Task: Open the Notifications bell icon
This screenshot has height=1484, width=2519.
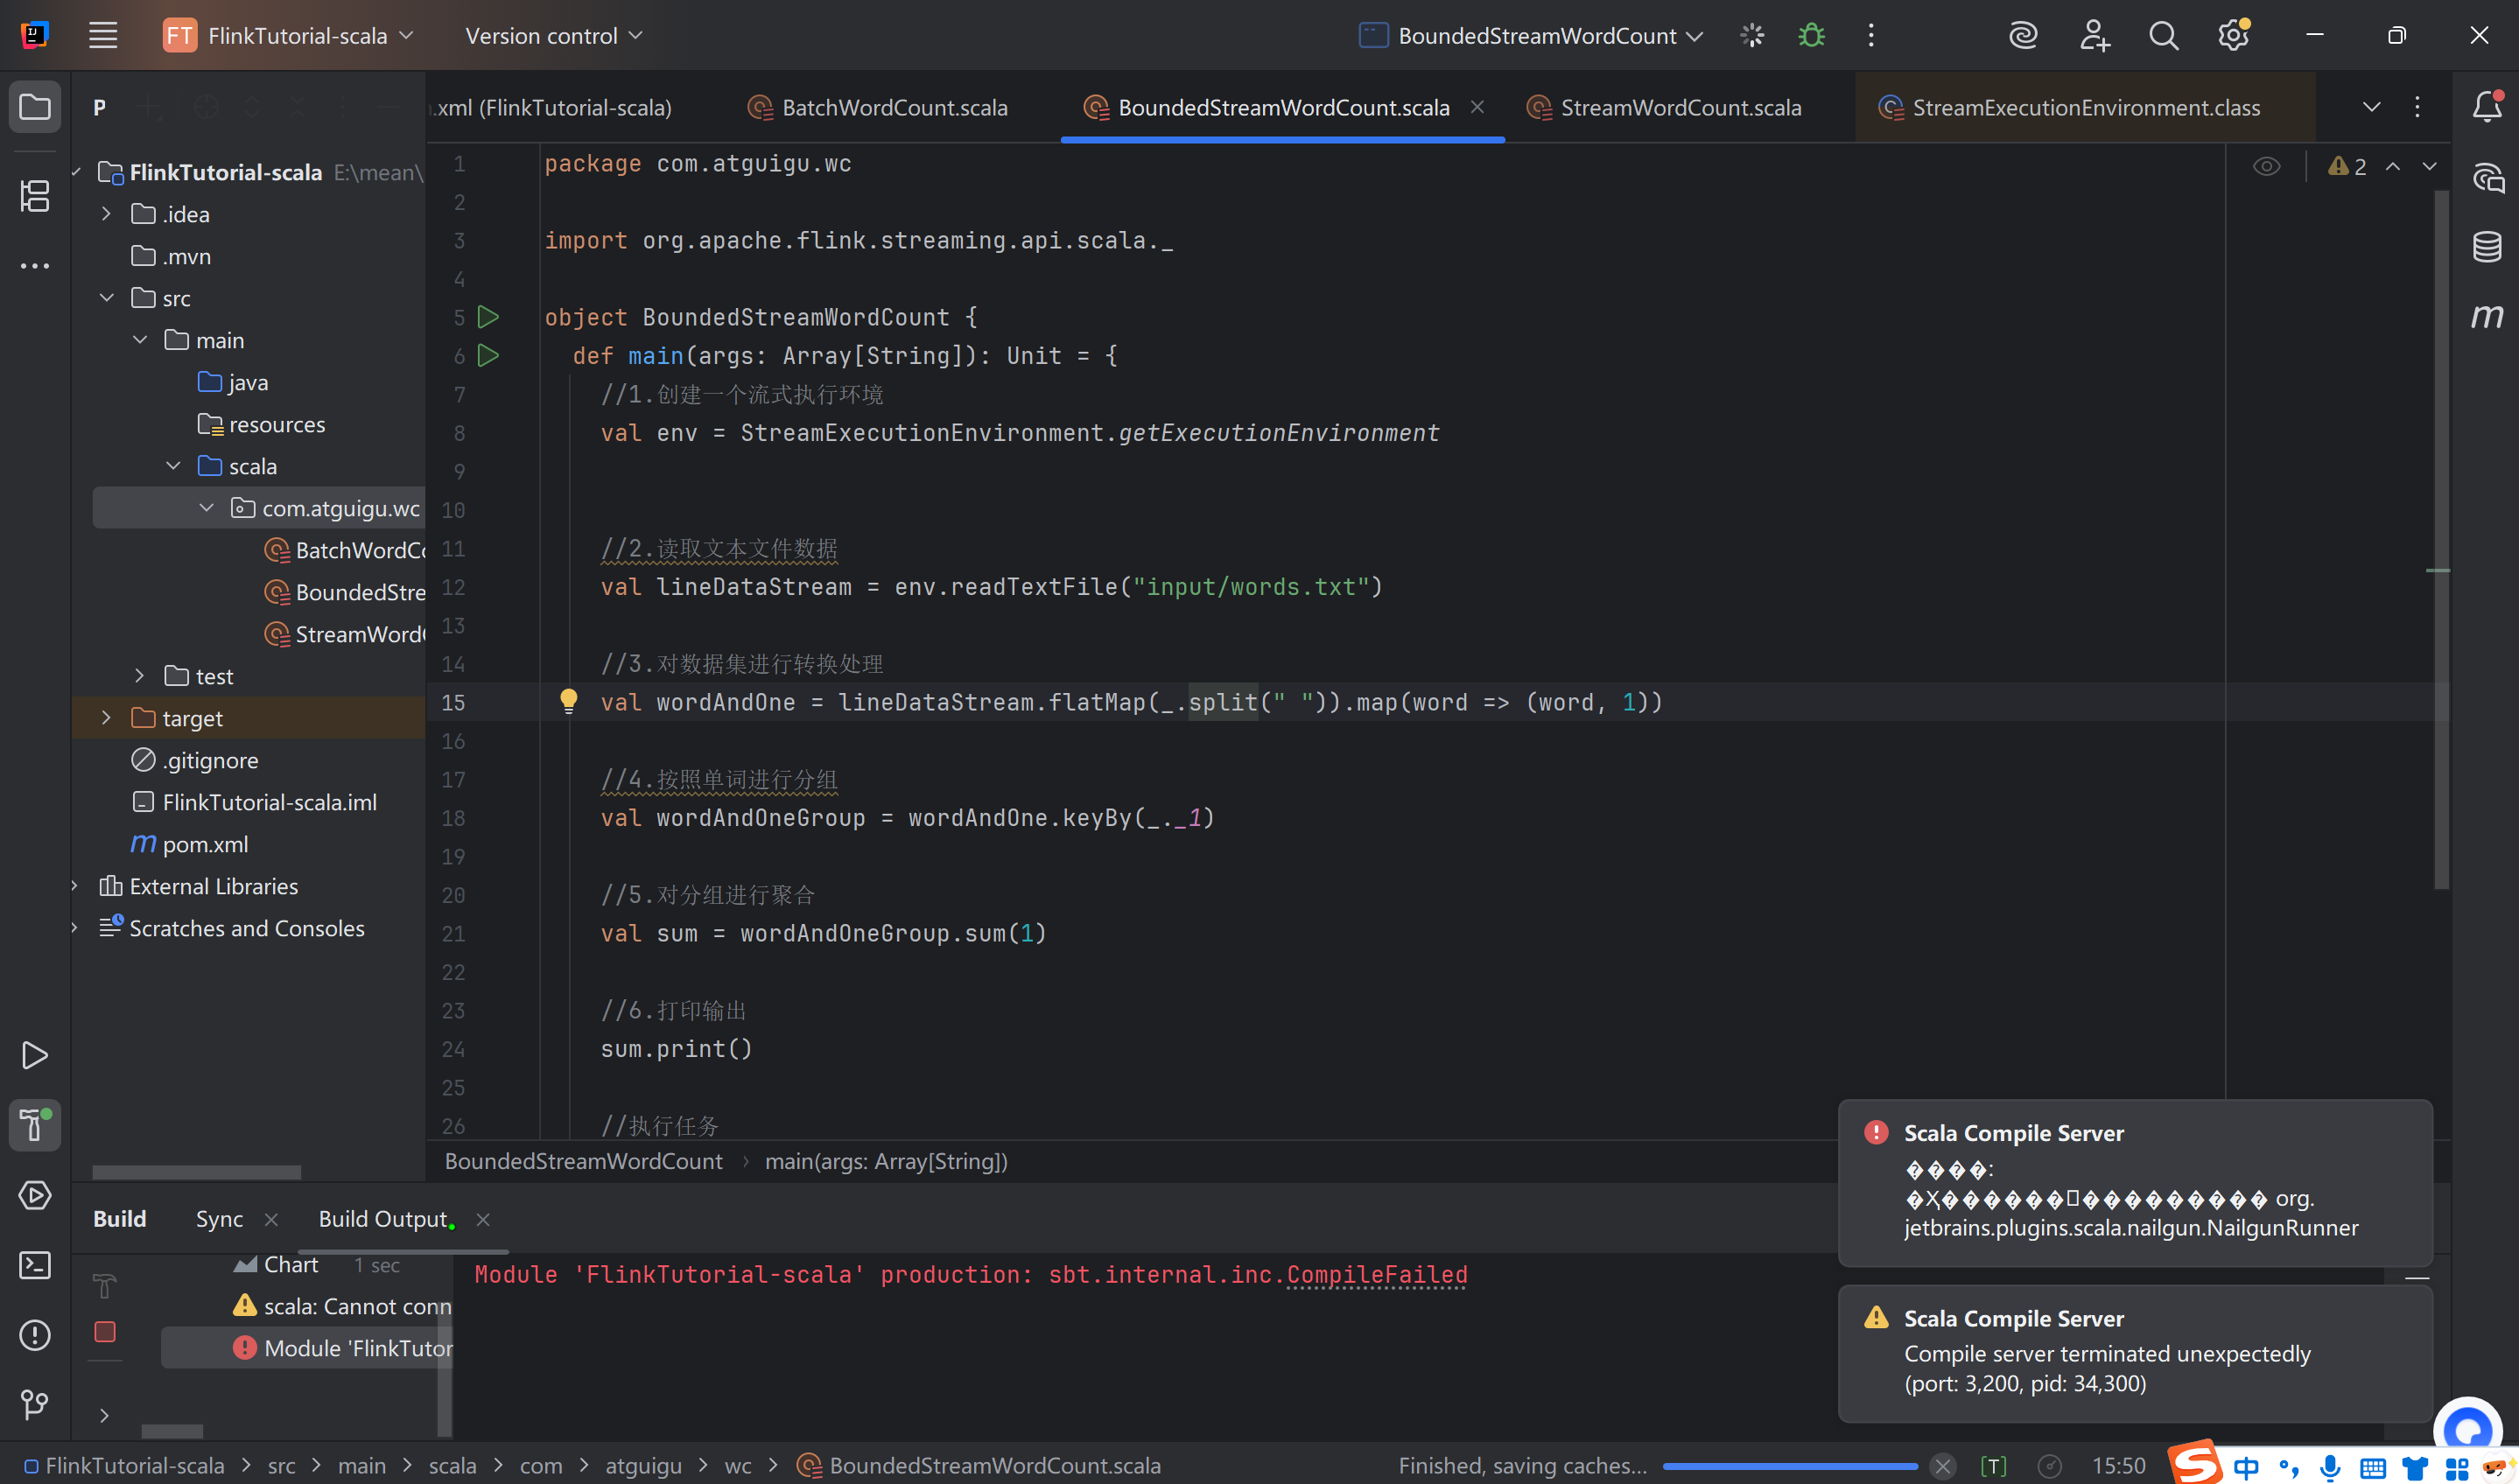Action: pos(2487,106)
